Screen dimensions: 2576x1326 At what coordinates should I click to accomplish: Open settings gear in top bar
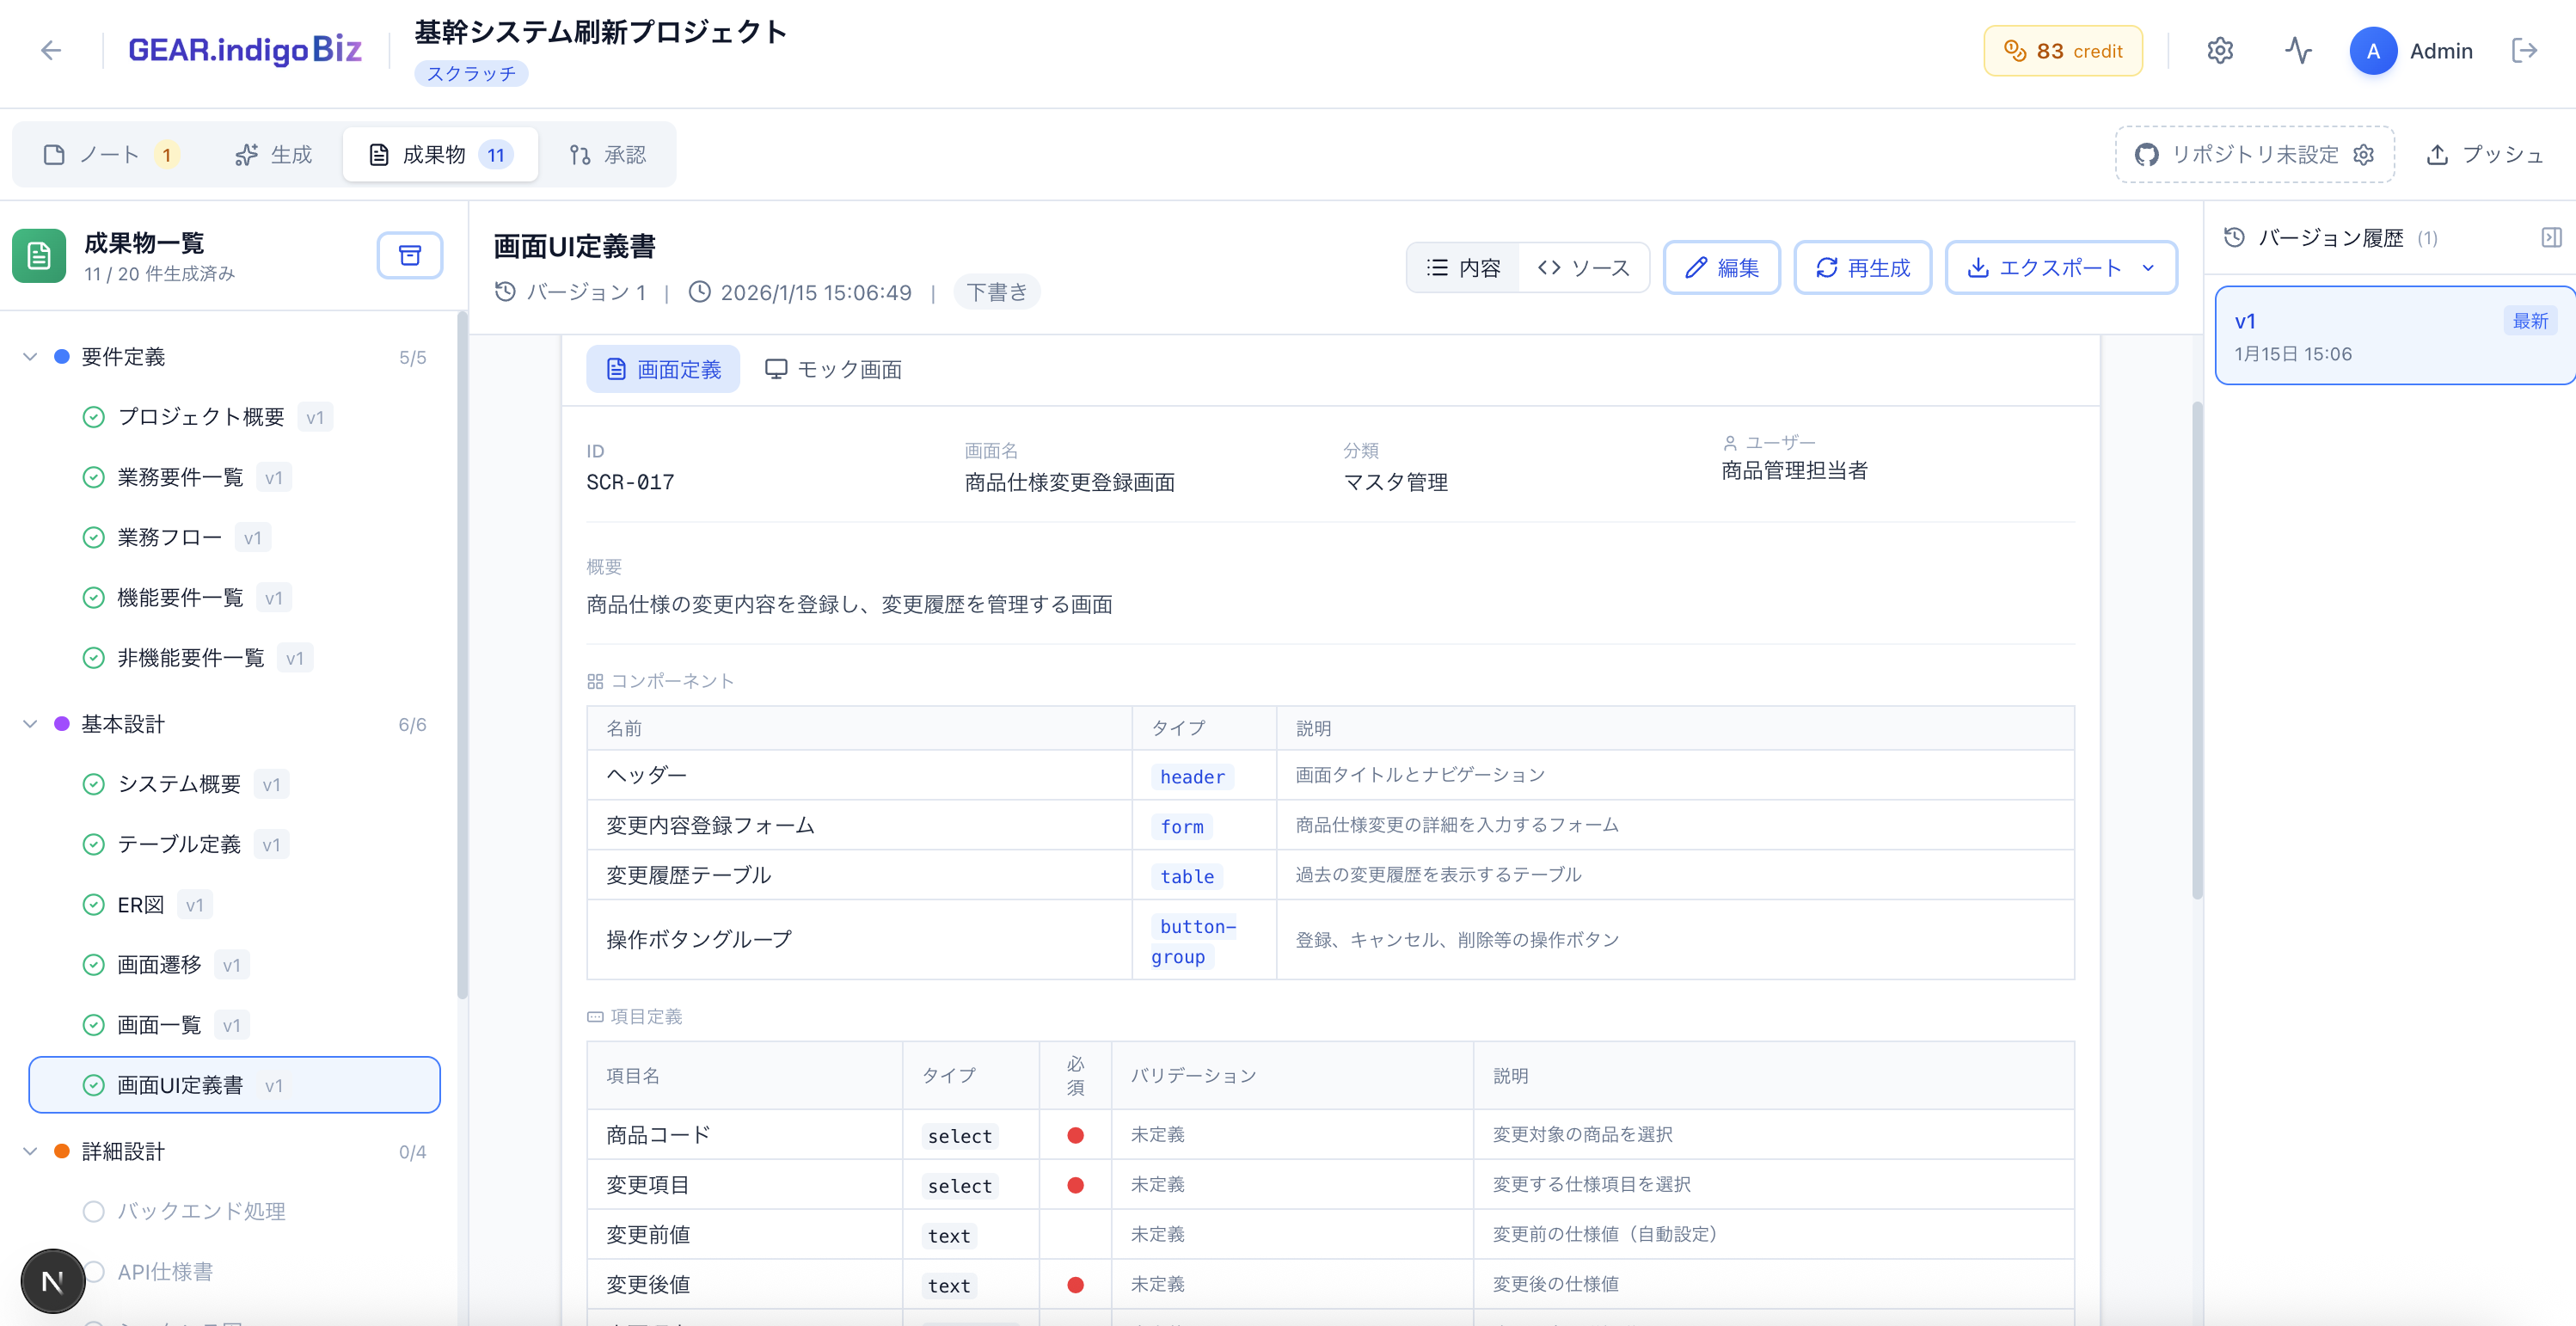(2219, 50)
